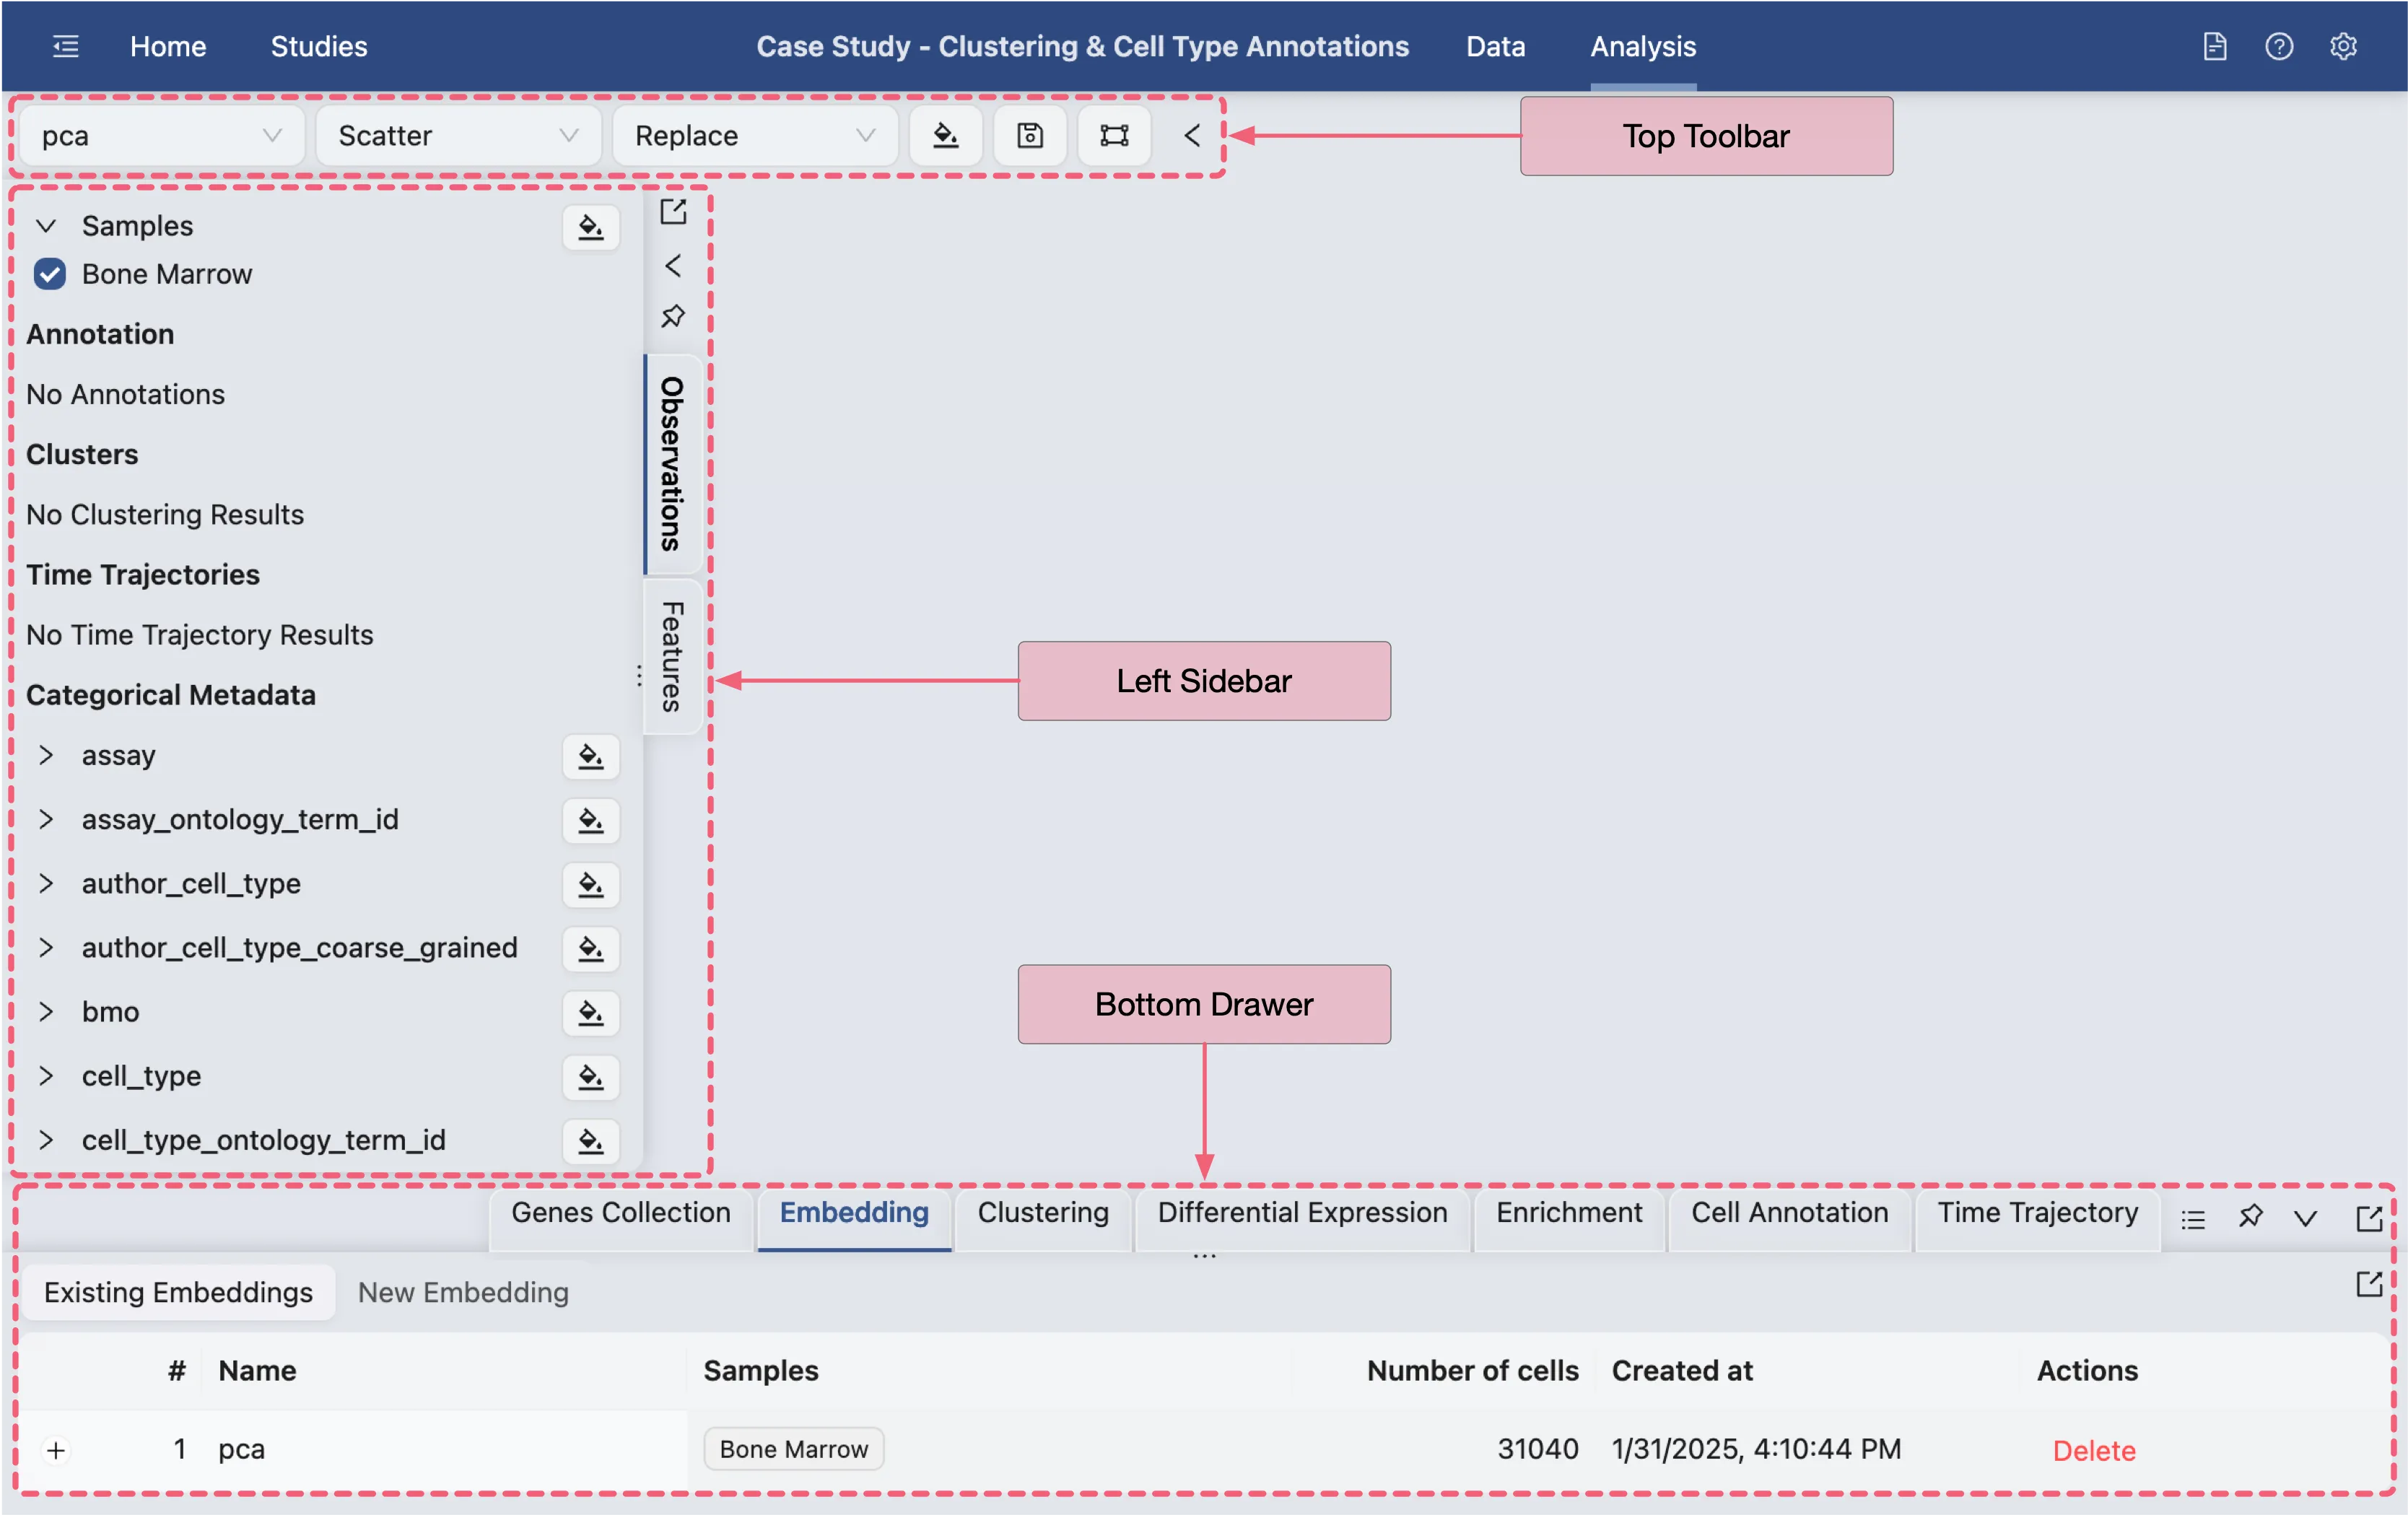The width and height of the screenshot is (2408, 1515).
Task: Click the color-by icon next to cell_type
Action: [x=590, y=1078]
